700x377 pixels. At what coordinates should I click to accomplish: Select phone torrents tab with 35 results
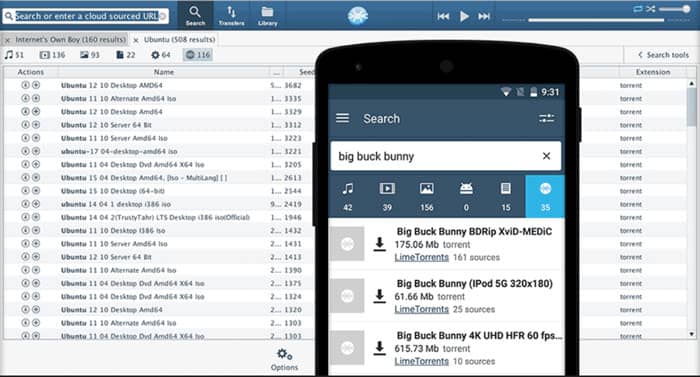tap(545, 196)
